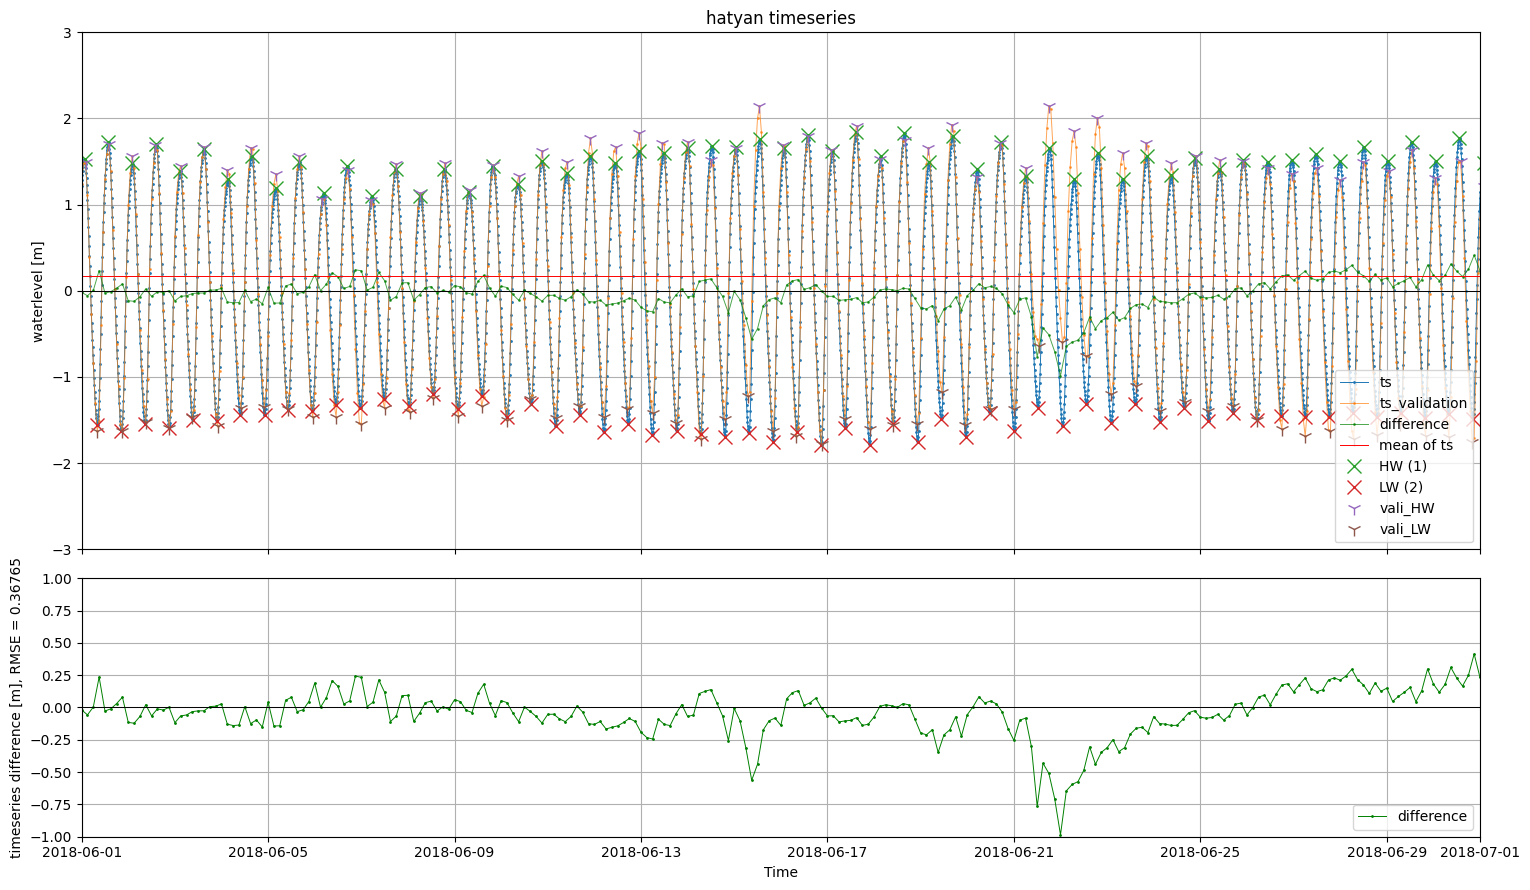Select the 'ts' legend entry
Viewport: 1530px width, 890px height.
1385,382
